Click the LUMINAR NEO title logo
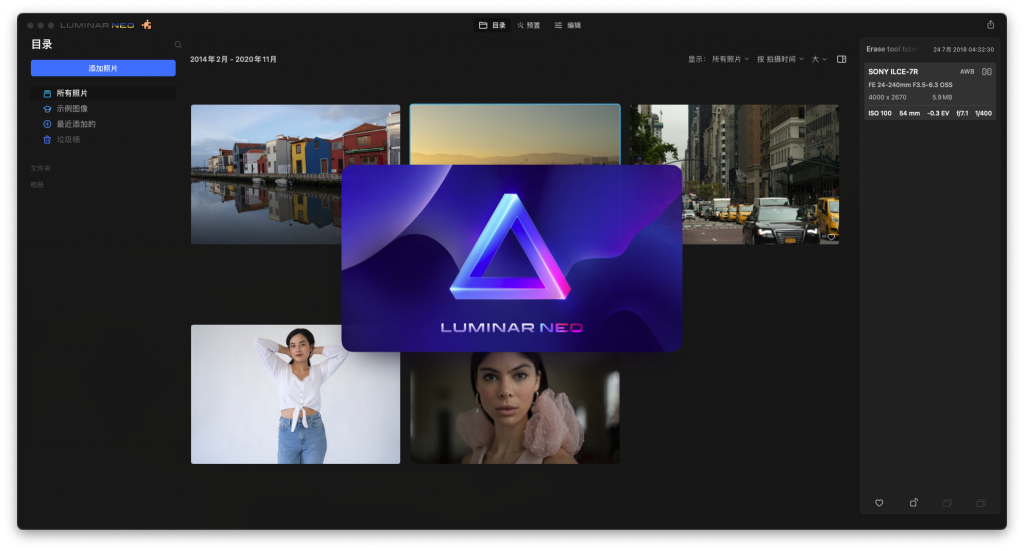This screenshot has width=1024, height=551. point(97,25)
